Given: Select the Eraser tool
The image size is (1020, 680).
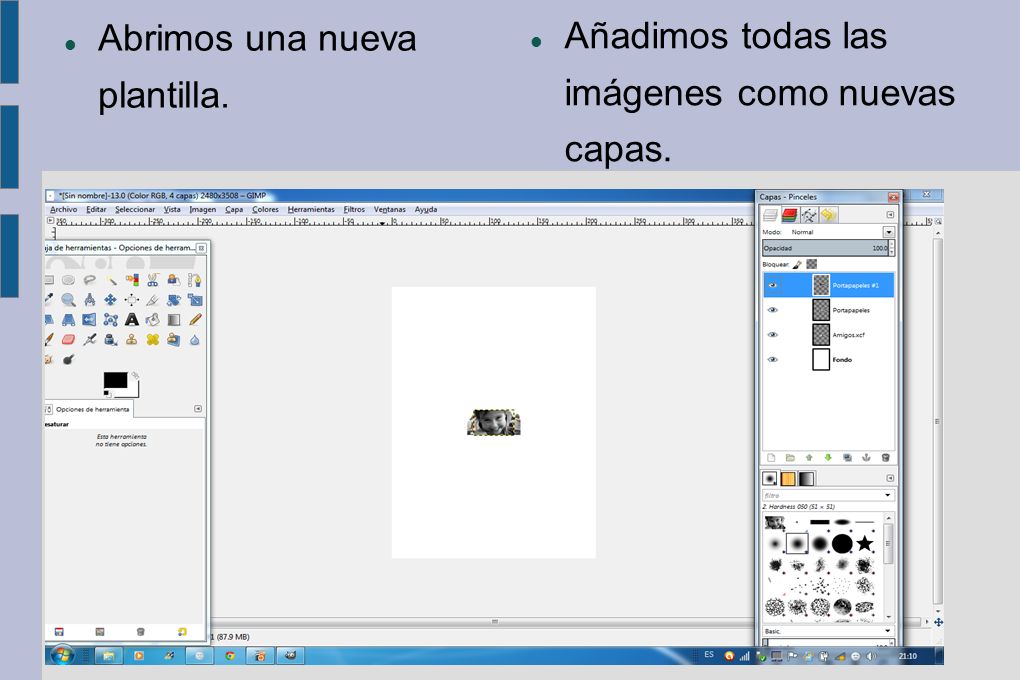Looking at the screenshot, I should (68, 340).
